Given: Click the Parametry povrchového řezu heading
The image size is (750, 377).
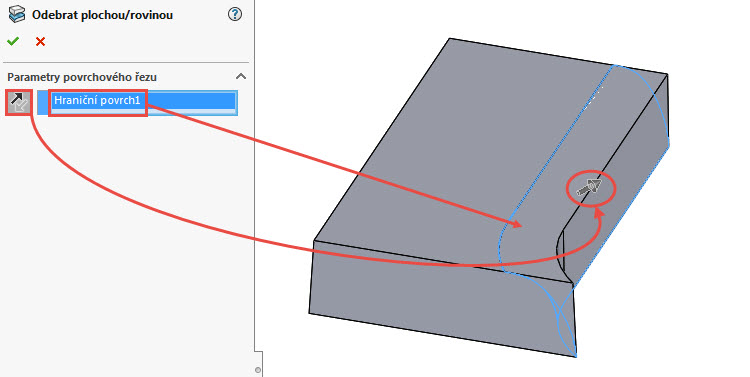Looking at the screenshot, I should click(82, 77).
